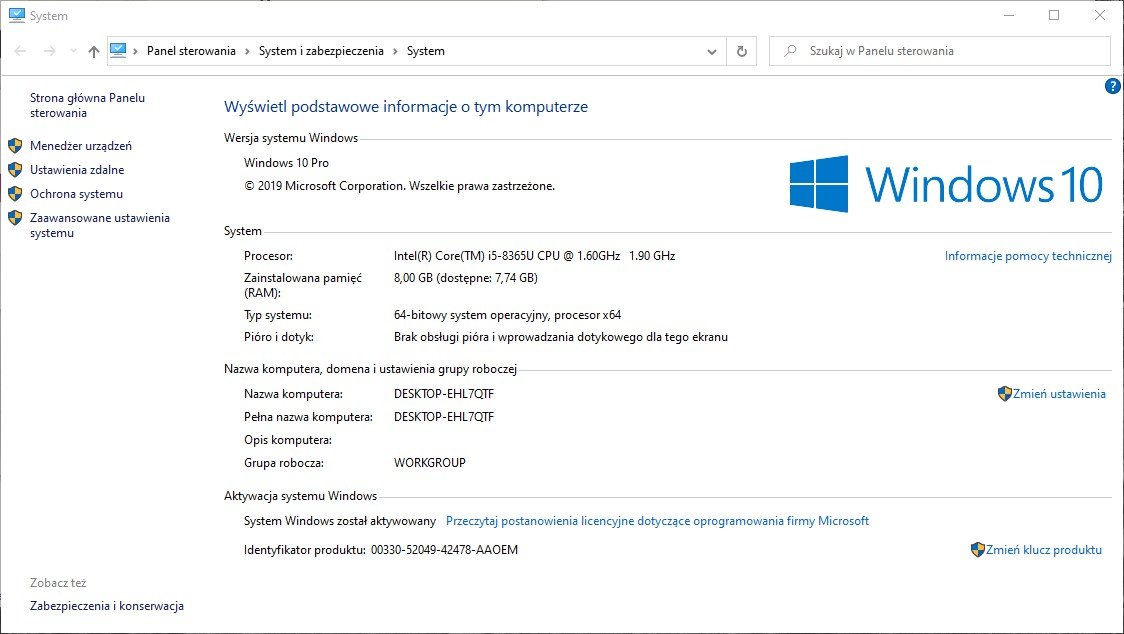Viewport: 1124px width, 634px height.
Task: Click shield icon beside Zaawansowane ustawienia systemu
Action: pyautogui.click(x=15, y=218)
